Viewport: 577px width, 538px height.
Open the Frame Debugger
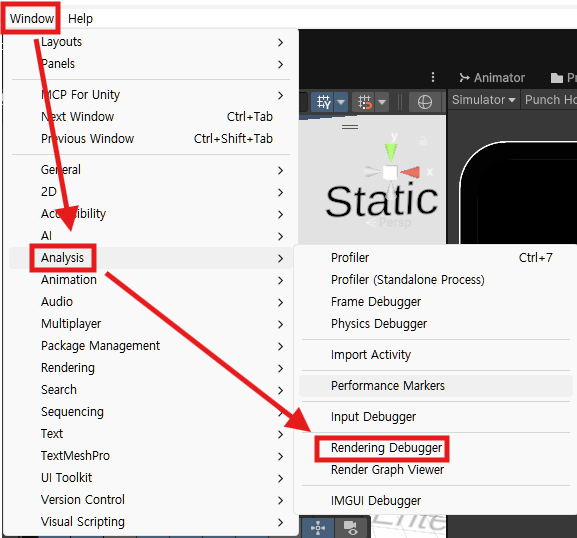tap(436, 302)
